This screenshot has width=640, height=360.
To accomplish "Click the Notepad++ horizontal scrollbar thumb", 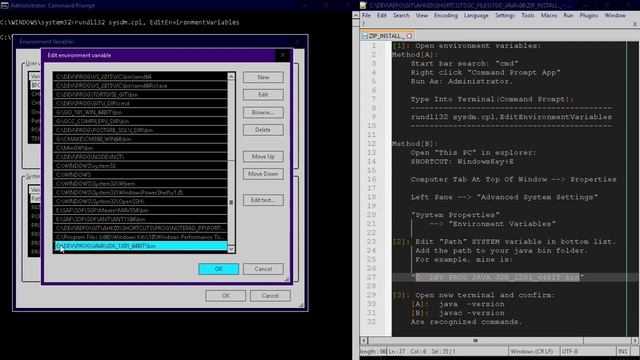I will point(476,340).
